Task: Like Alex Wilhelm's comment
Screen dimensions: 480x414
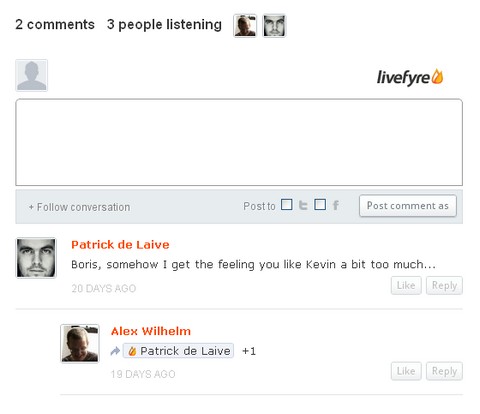Action: (x=406, y=371)
